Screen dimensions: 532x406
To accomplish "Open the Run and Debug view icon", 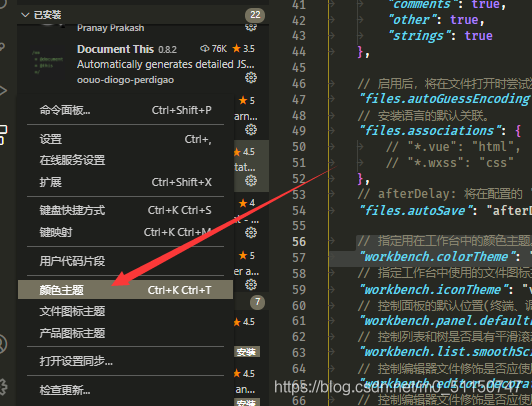I will (x=3, y=90).
